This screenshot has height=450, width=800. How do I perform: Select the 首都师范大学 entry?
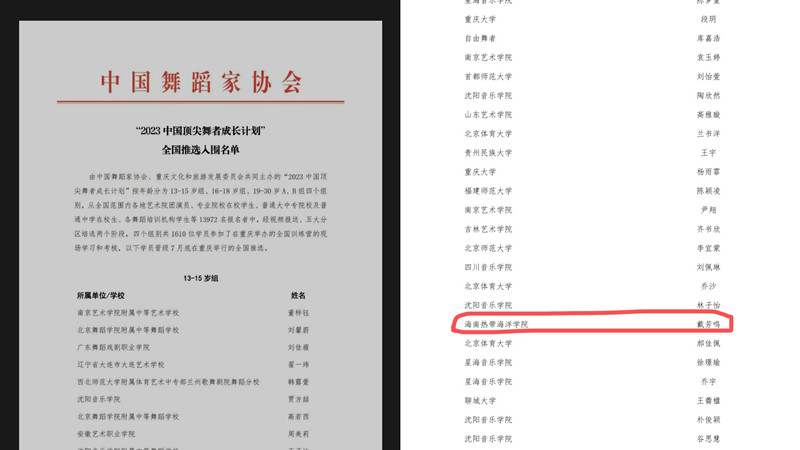[x=488, y=77]
